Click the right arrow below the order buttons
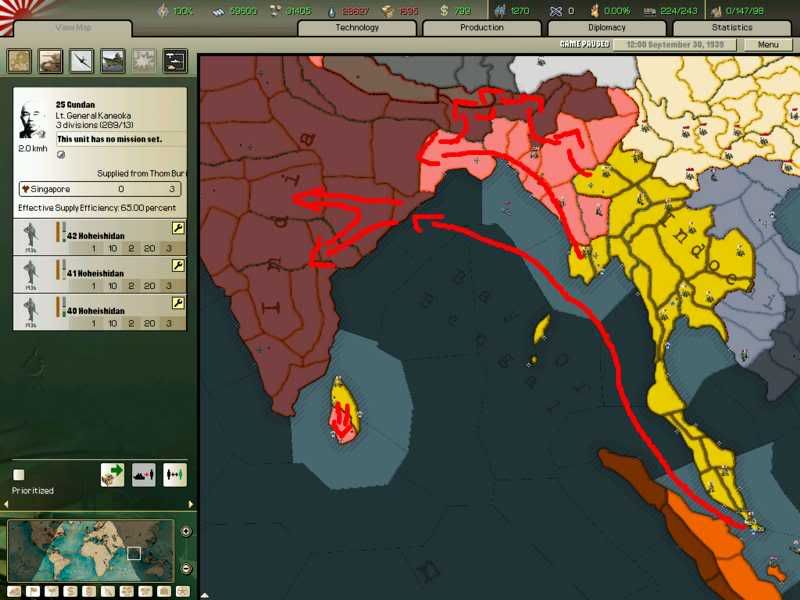 [191, 504]
